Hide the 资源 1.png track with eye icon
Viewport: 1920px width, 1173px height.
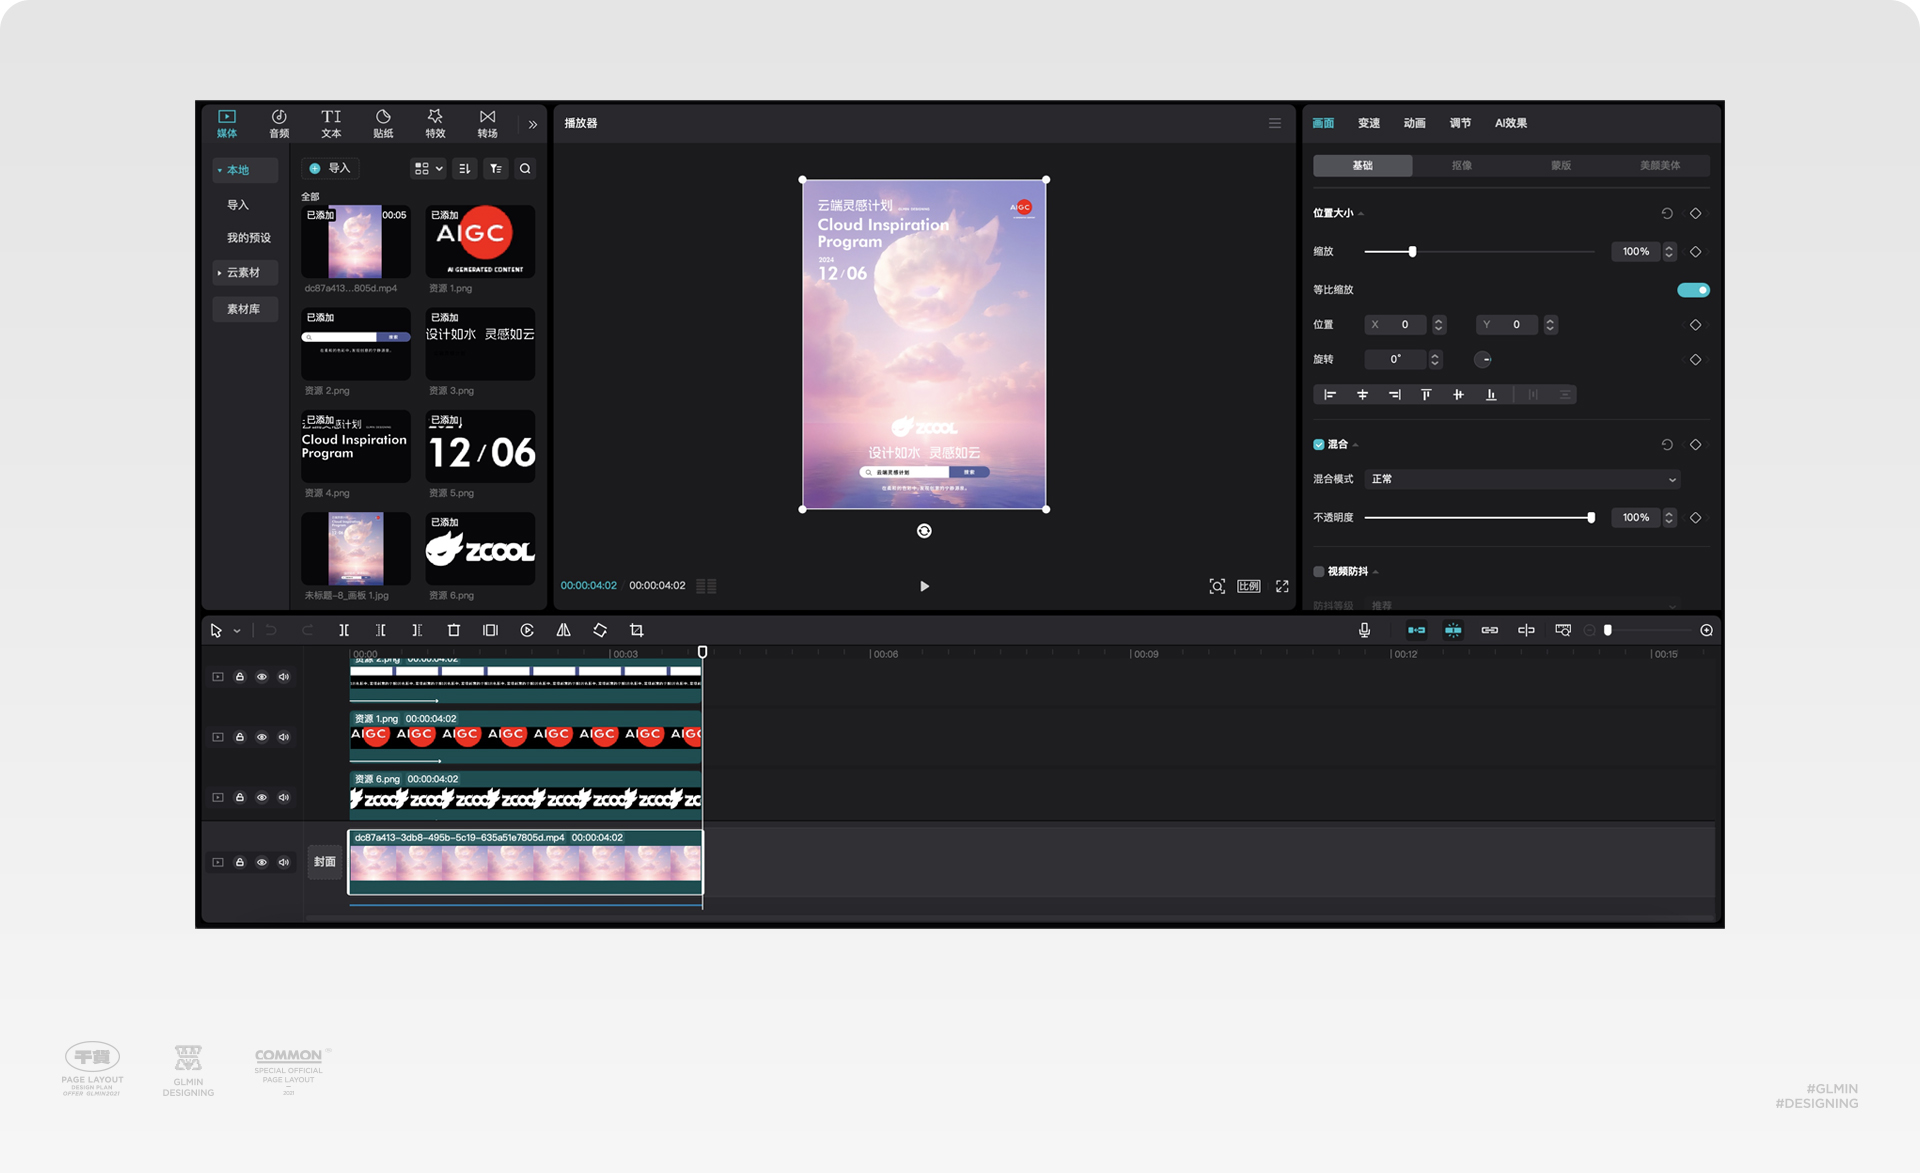pos(262,737)
